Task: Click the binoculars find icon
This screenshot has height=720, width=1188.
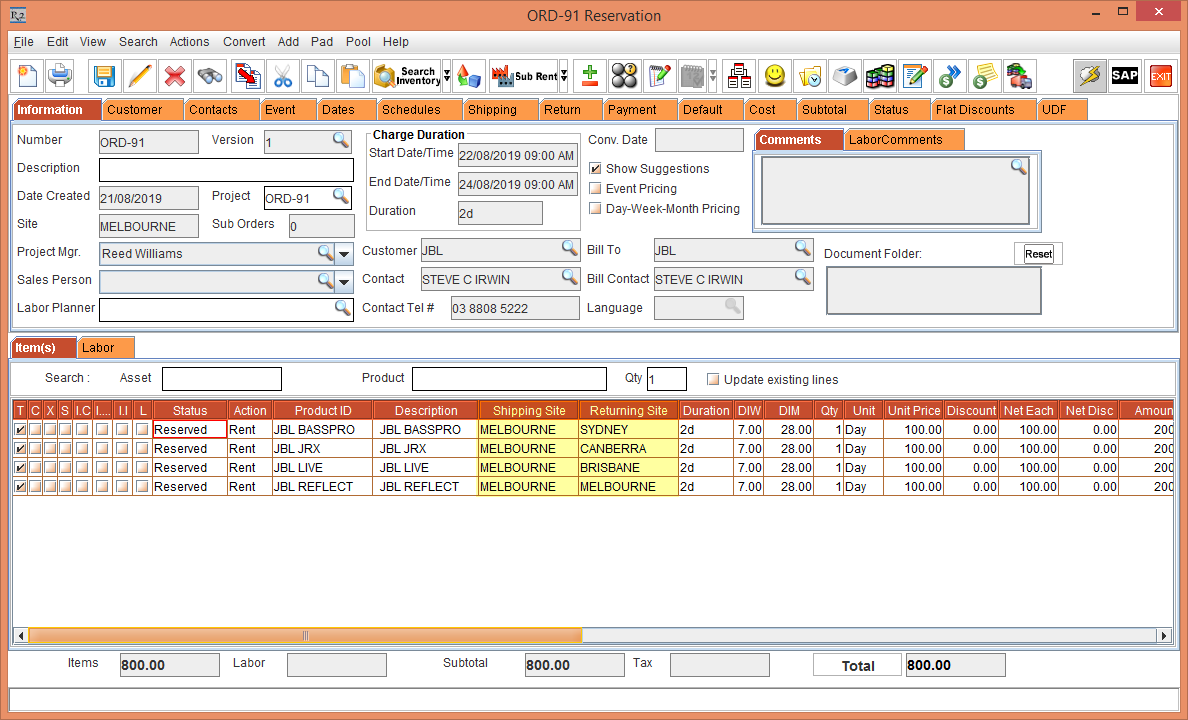Action: 210,76
